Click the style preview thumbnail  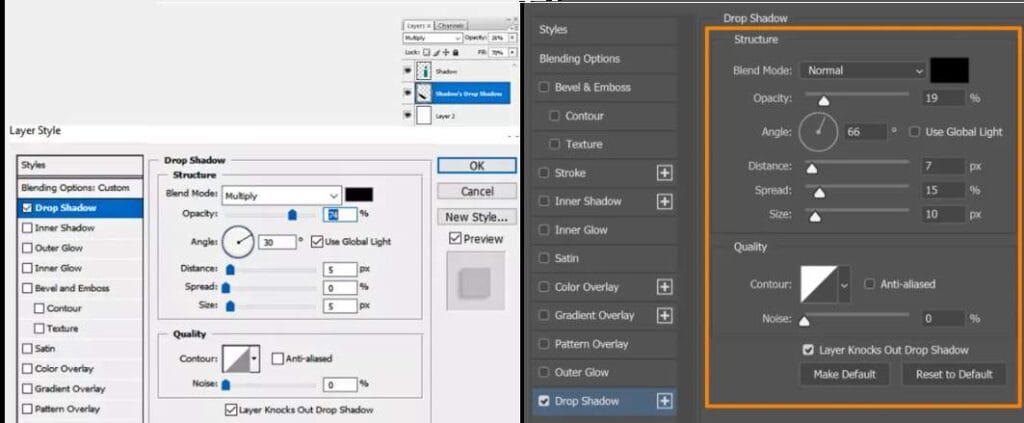coord(475,281)
